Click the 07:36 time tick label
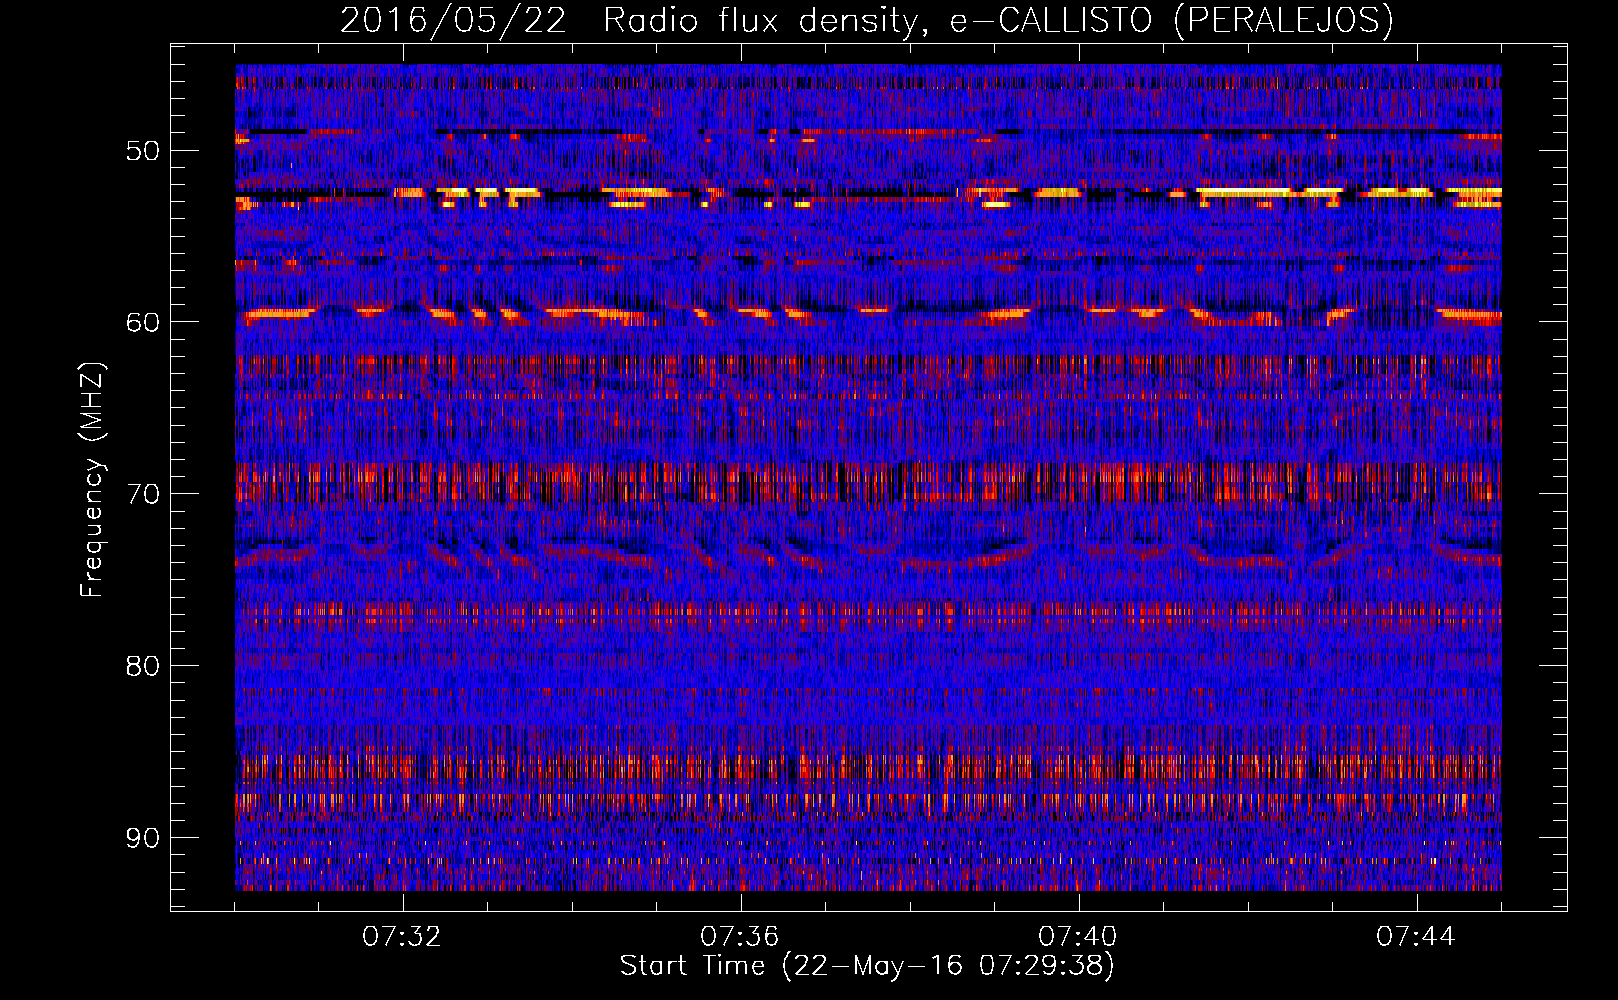This screenshot has height=1000, width=1618. click(740, 937)
